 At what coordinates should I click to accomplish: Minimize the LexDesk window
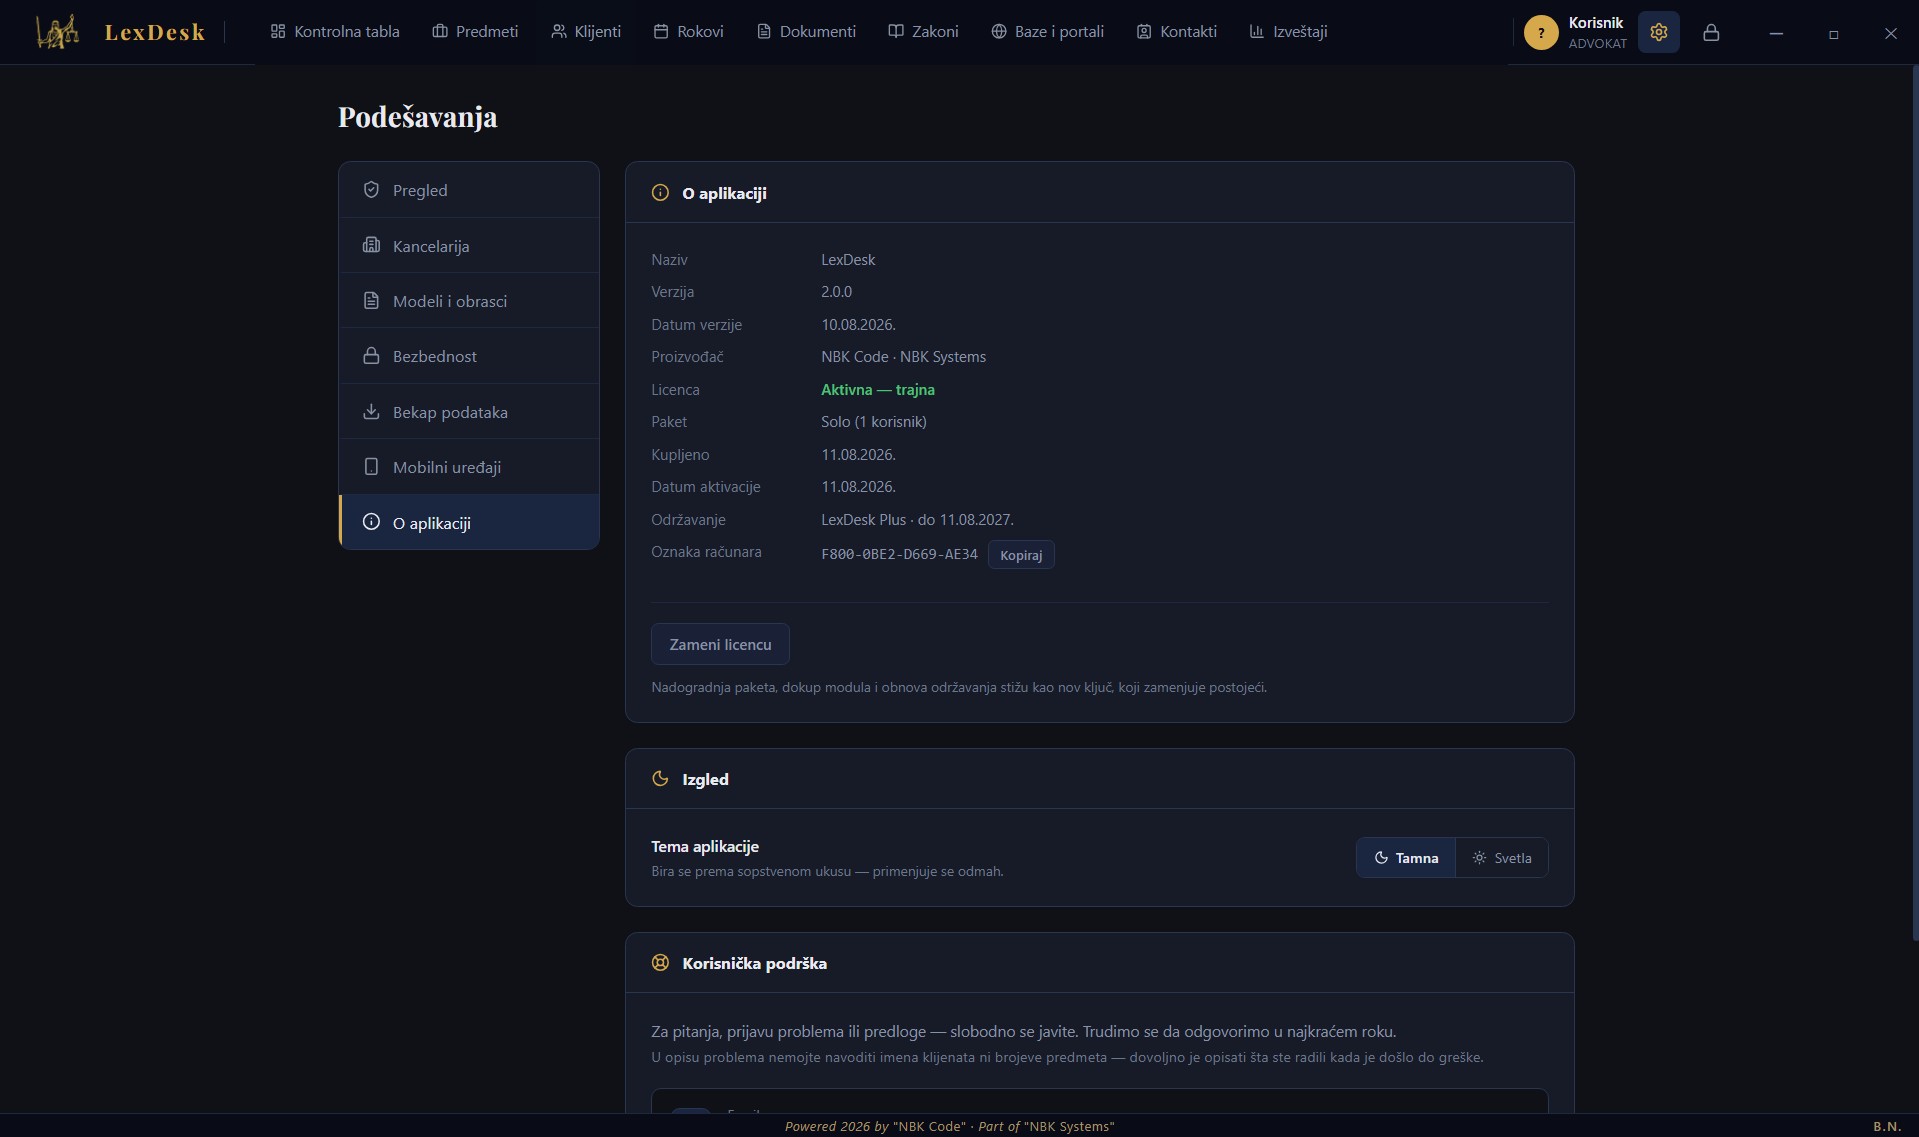1776,33
